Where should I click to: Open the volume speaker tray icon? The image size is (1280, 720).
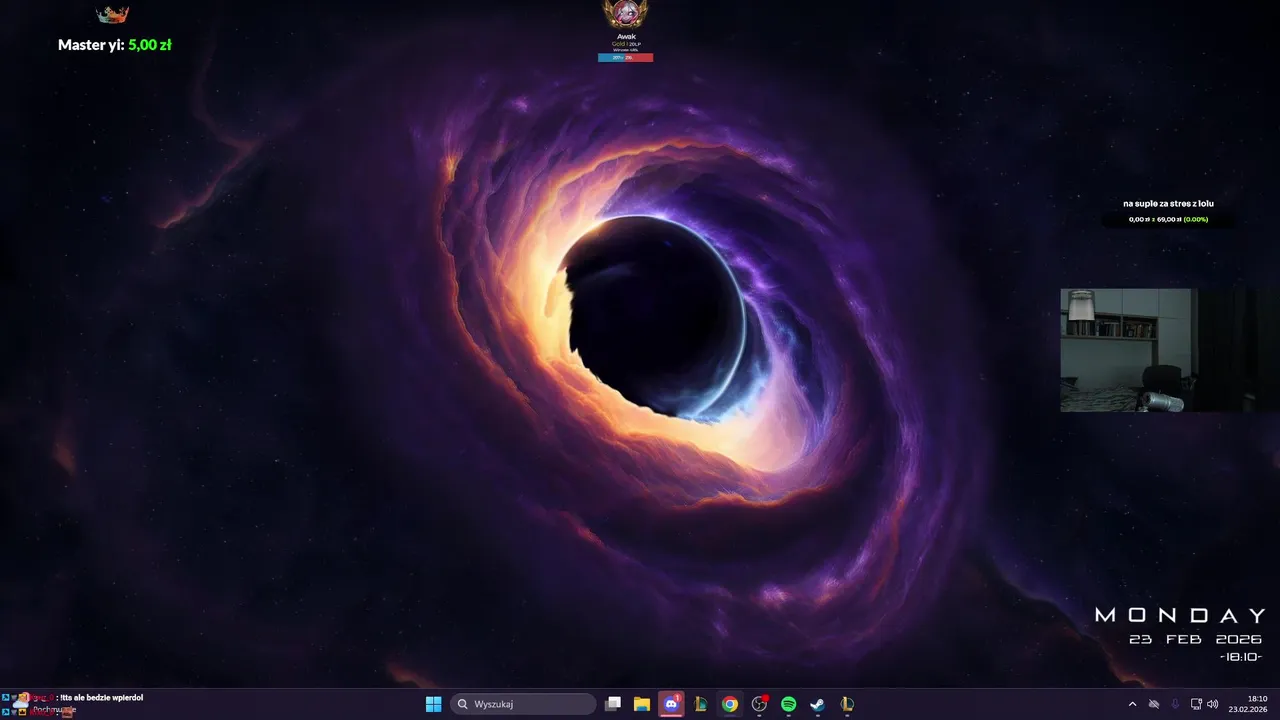[x=1213, y=704]
